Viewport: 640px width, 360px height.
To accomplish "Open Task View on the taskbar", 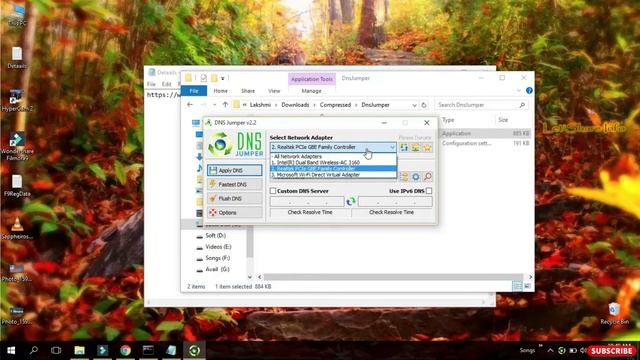I will [56, 351].
